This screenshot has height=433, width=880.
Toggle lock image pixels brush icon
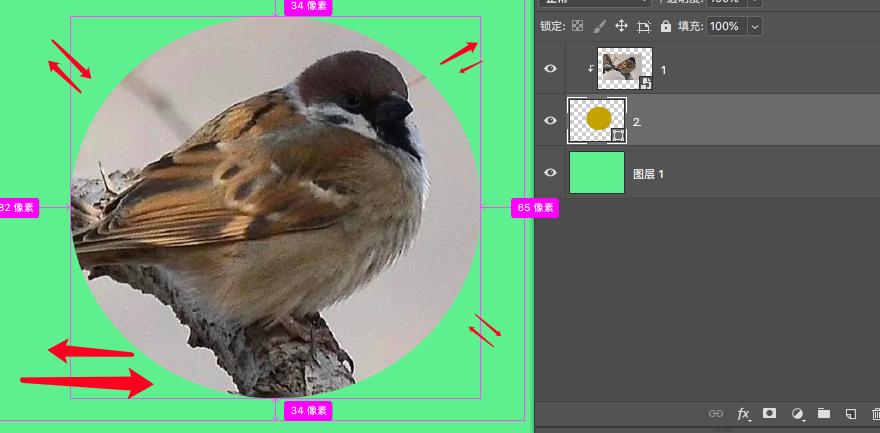(599, 26)
